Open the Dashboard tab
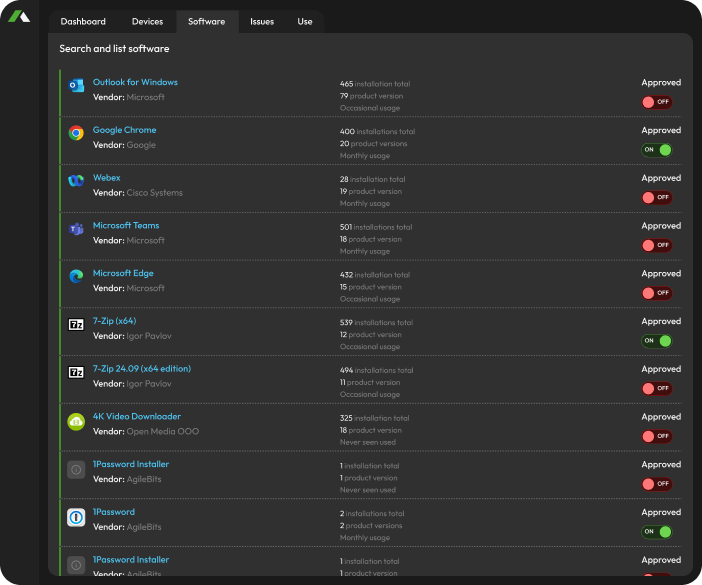The height and width of the screenshot is (585, 702). tap(83, 21)
